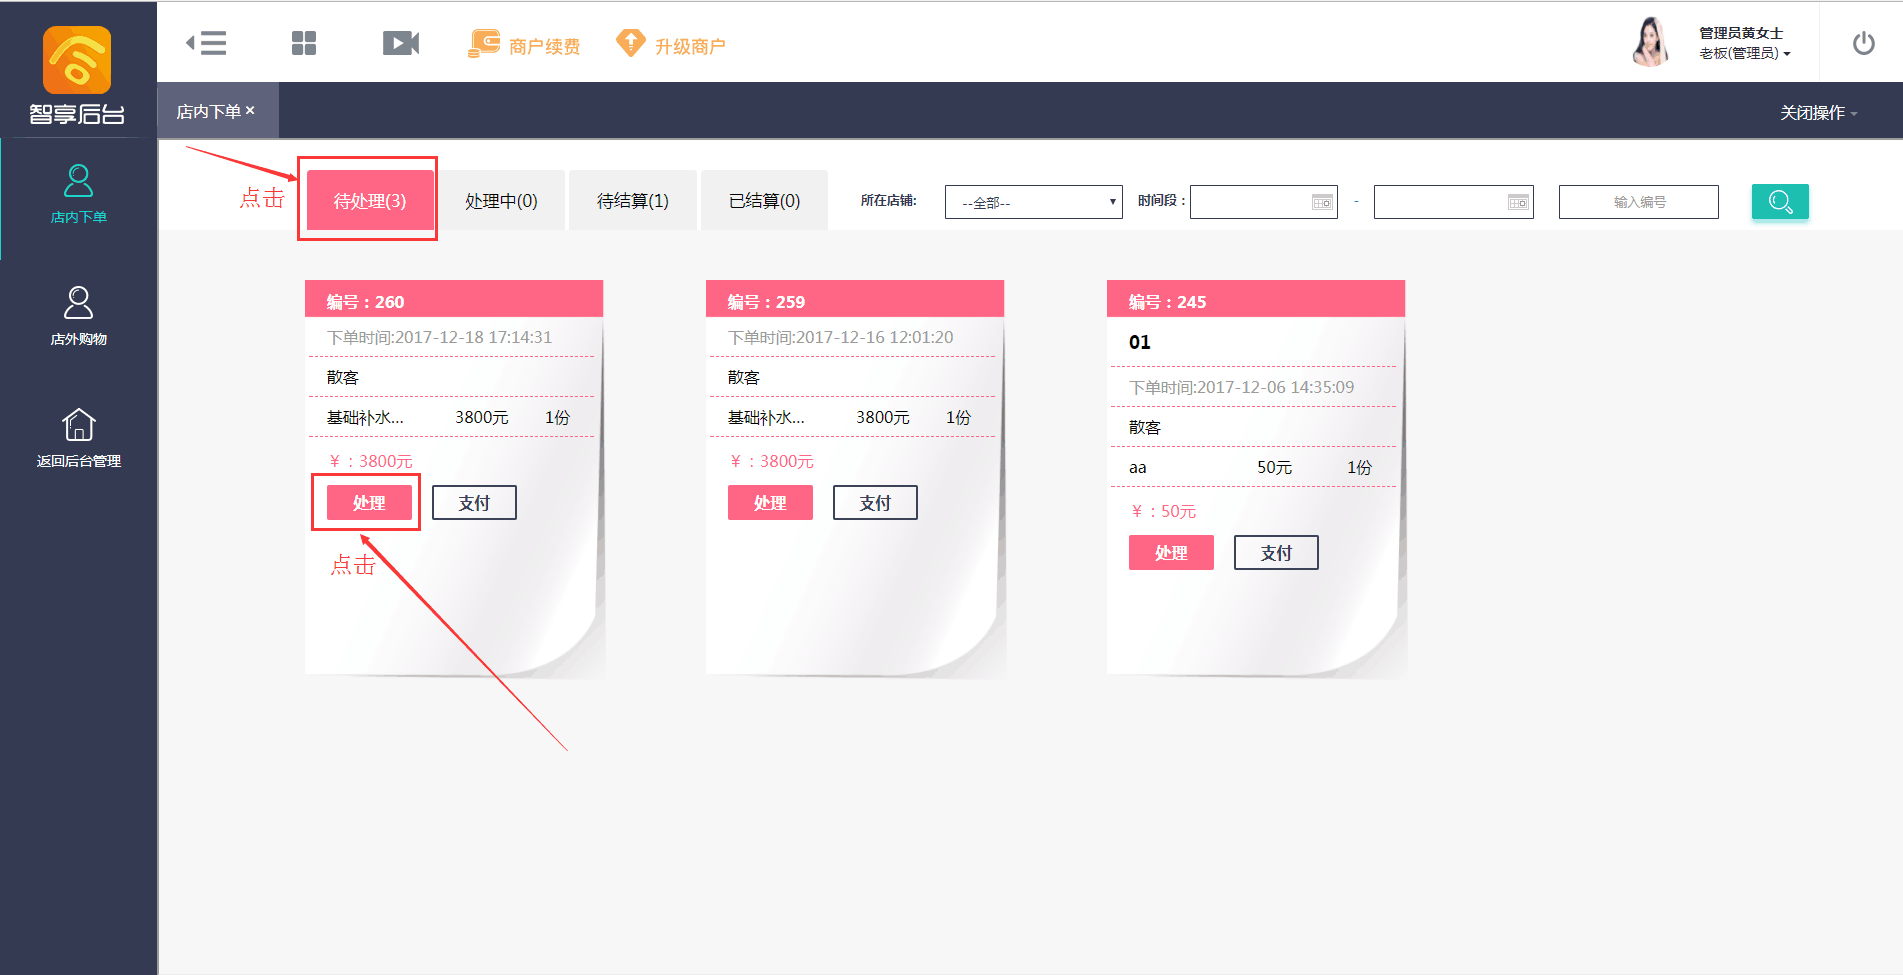The width and height of the screenshot is (1903, 975).
Task: Click ￥：3800元 total on order 259
Action: point(771,461)
